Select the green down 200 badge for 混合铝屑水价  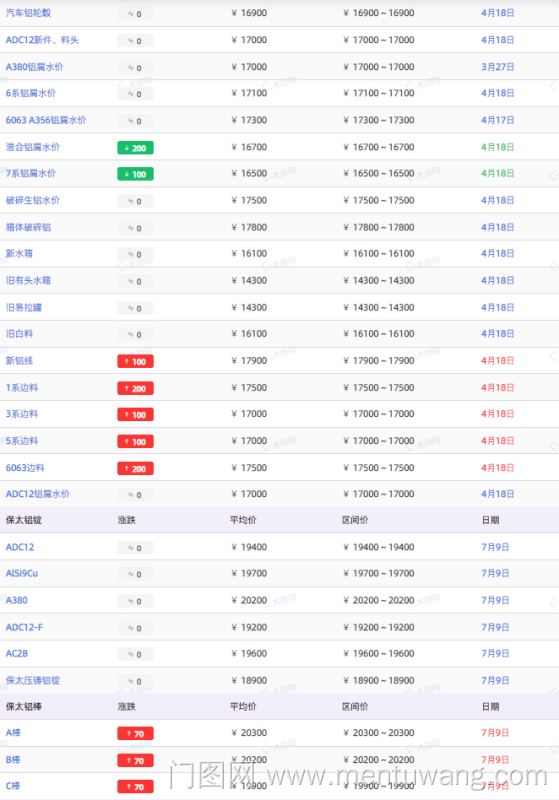[135, 148]
